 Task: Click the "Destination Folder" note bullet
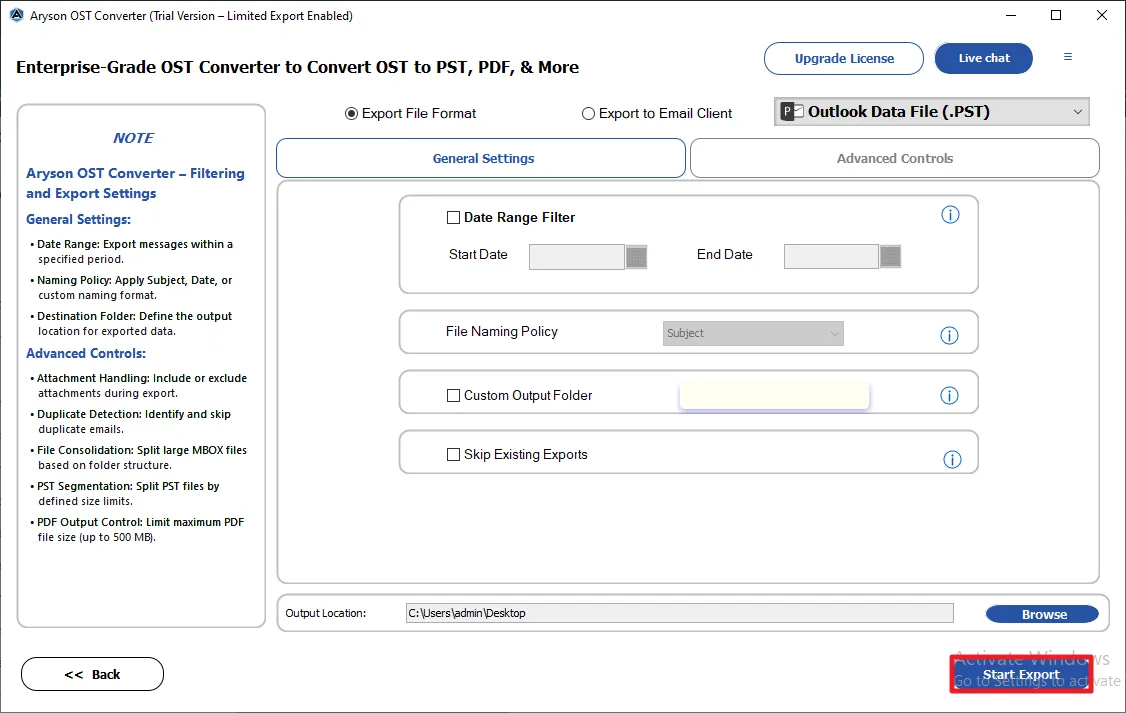tap(131, 323)
